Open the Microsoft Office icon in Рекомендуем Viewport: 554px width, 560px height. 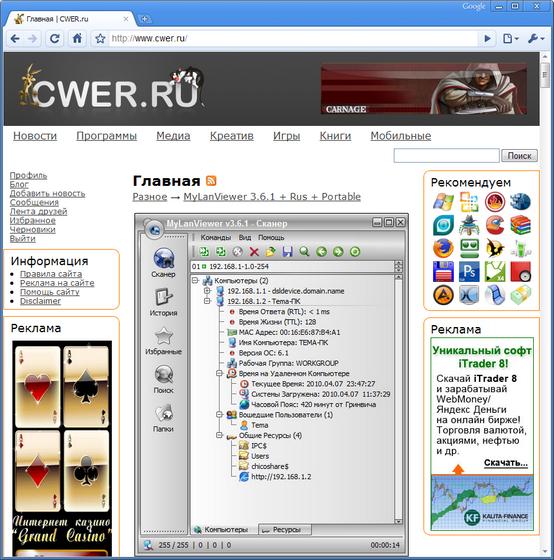click(469, 202)
